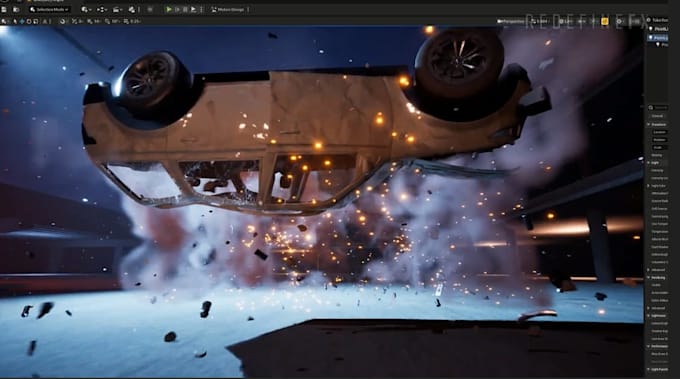Open the Selection Mode dropdown
The height and width of the screenshot is (379, 680).
[x=49, y=10]
